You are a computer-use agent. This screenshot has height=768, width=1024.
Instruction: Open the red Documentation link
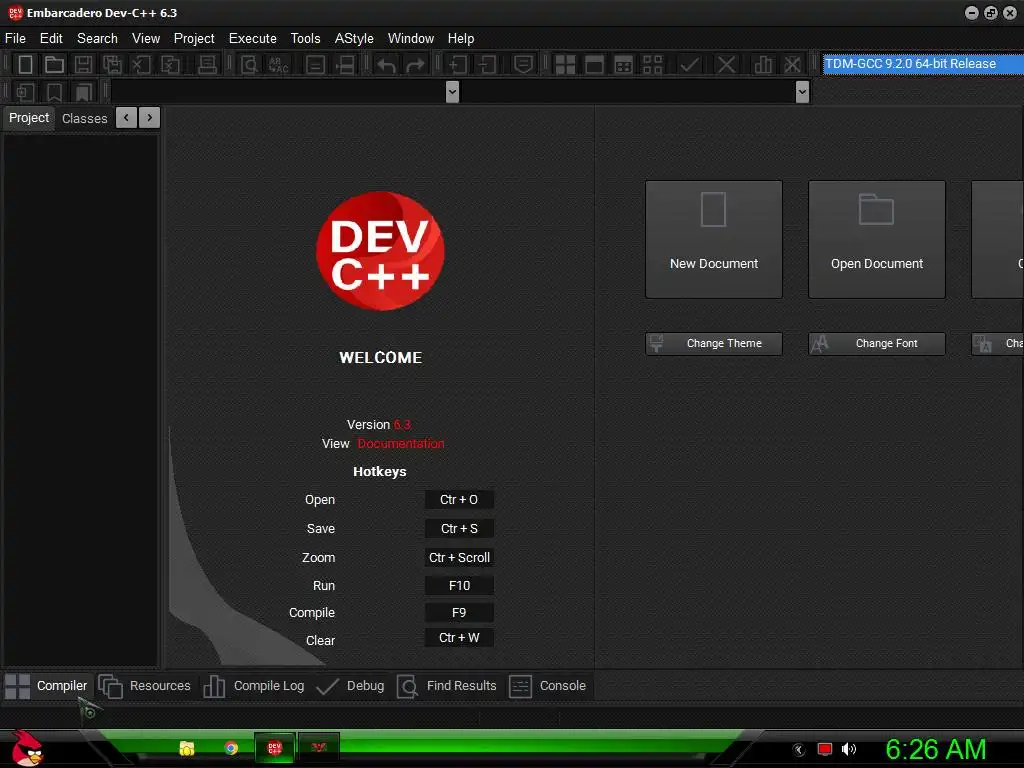click(401, 443)
